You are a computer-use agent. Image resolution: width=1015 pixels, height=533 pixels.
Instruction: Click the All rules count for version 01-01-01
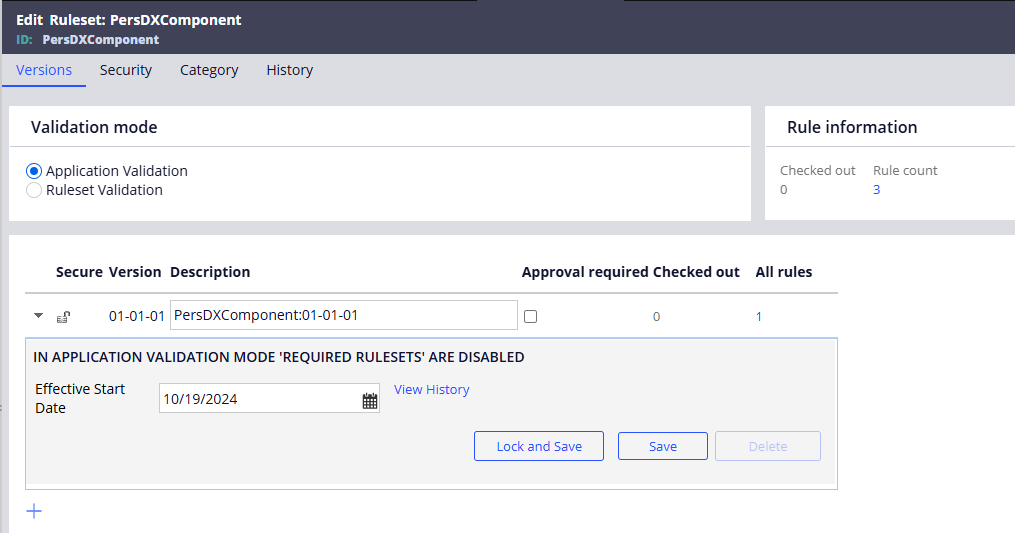[759, 317]
